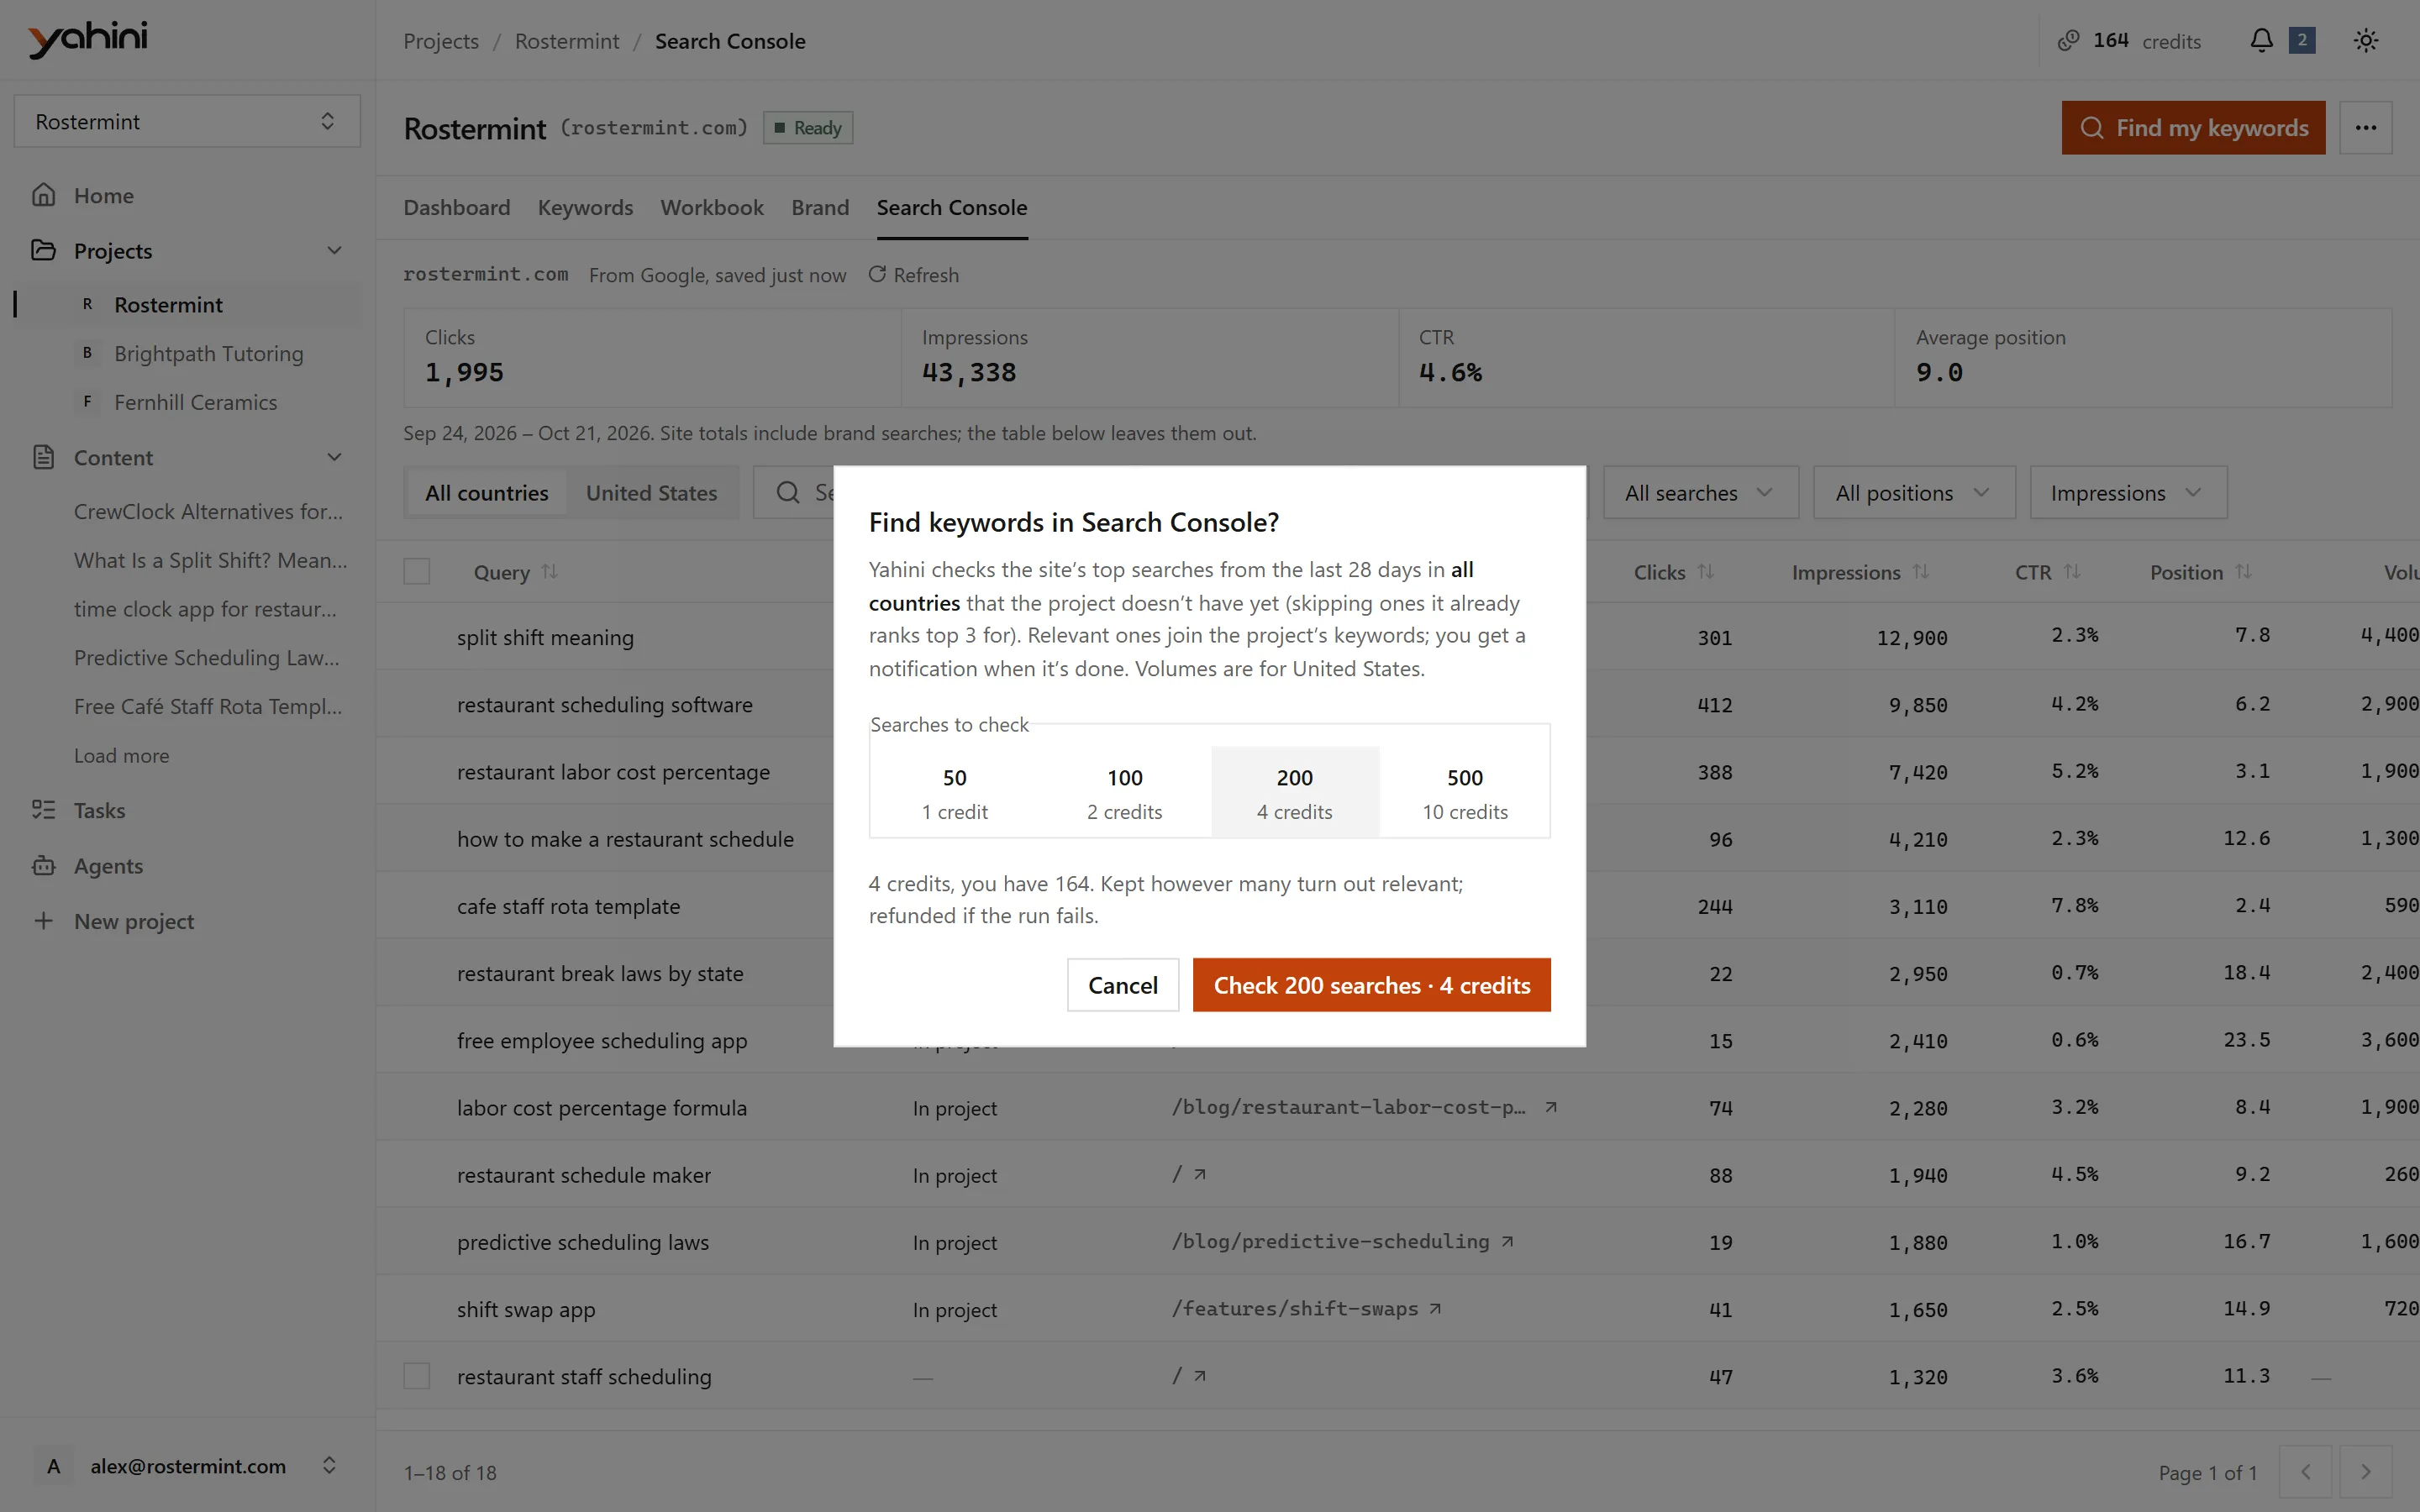
Task: Switch filter to All countries
Action: click(x=486, y=492)
